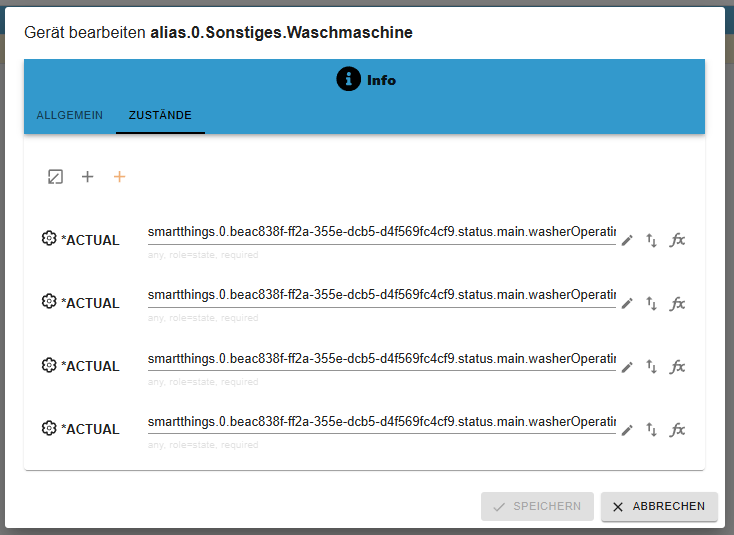This screenshot has width=734, height=535.
Task: Open the fx function editor in third row
Action: (677, 366)
